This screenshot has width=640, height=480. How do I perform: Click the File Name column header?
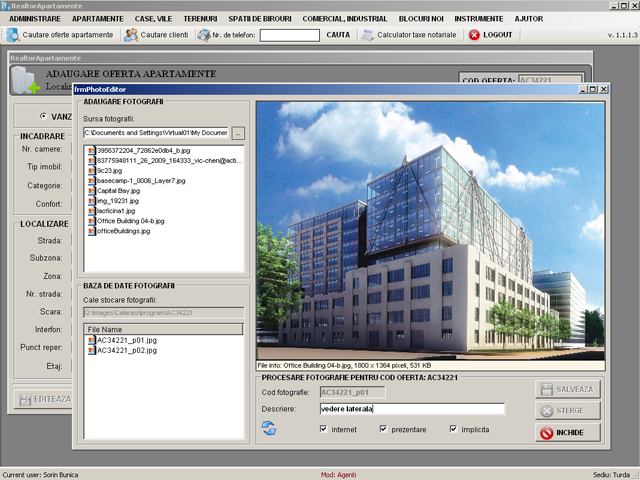coord(163,328)
